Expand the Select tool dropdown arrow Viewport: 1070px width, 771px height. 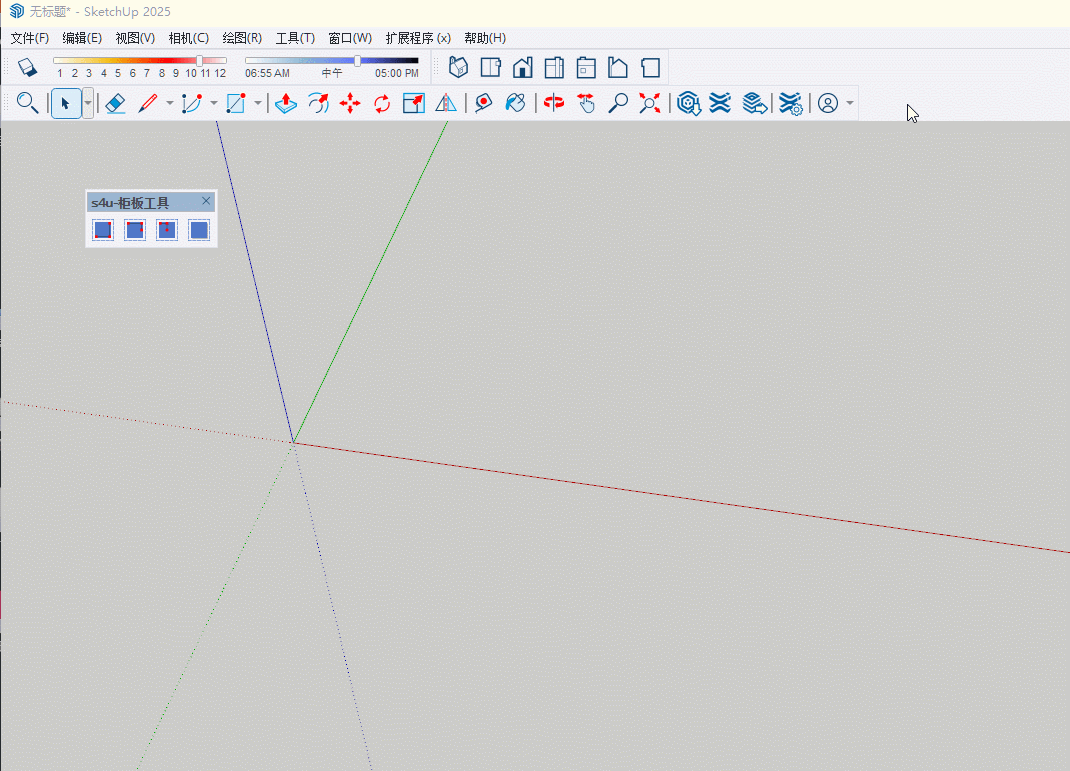(88, 103)
